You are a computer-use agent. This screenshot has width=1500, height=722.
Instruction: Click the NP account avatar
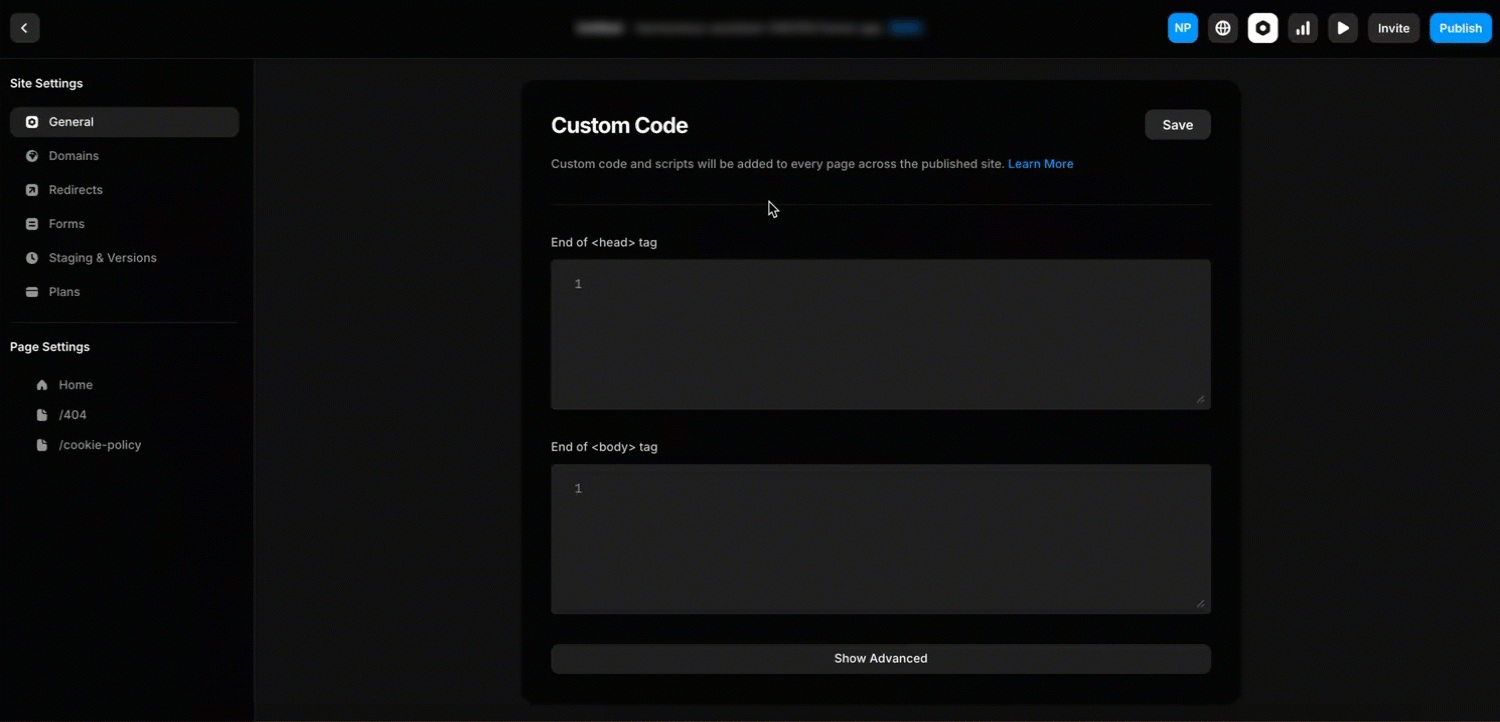[x=1182, y=27]
